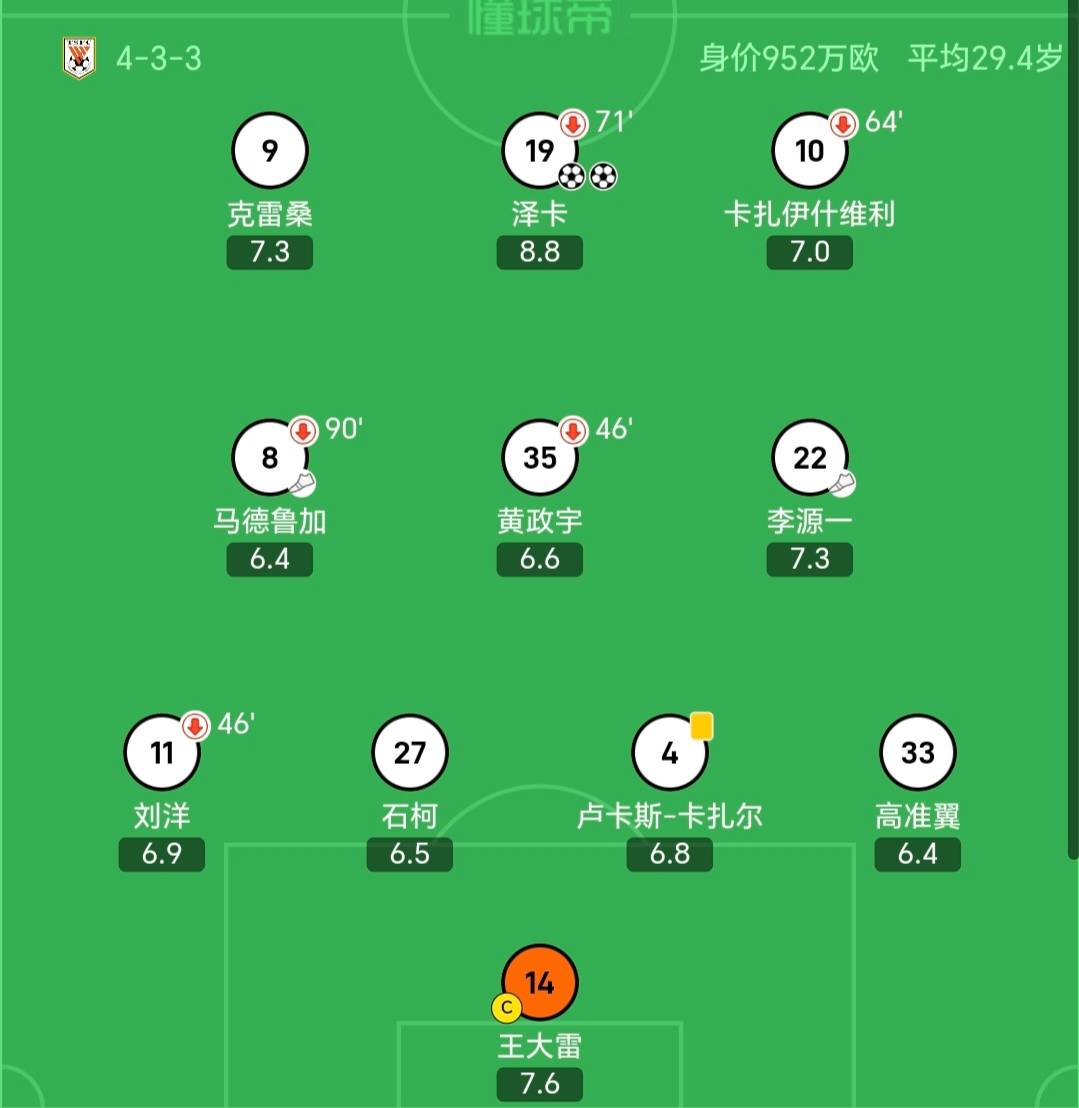Click the average age 平均29.4岁 text
This screenshot has width=1079, height=1108.
tap(984, 58)
